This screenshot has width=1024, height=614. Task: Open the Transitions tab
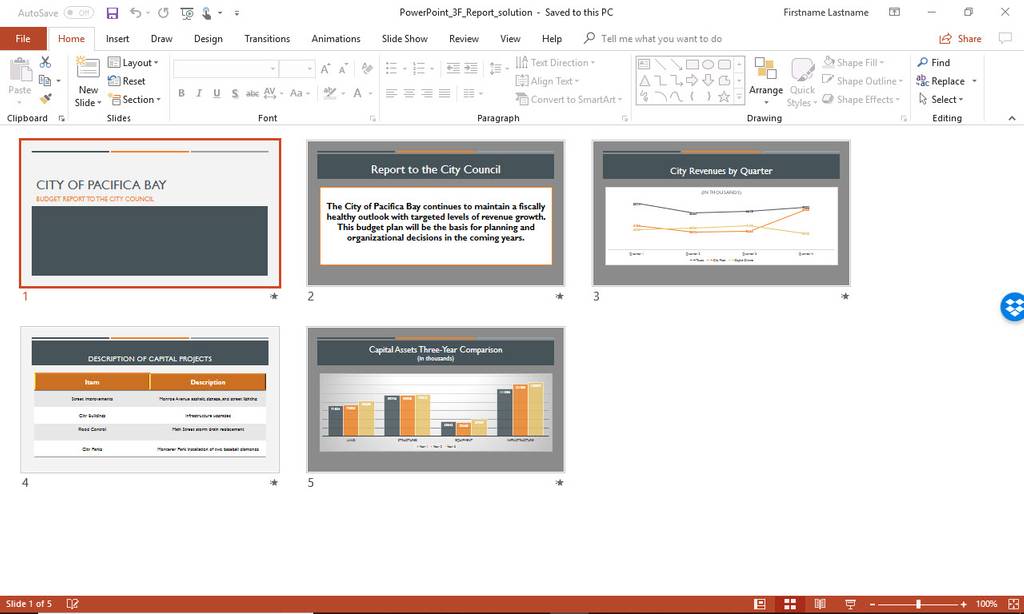(267, 39)
